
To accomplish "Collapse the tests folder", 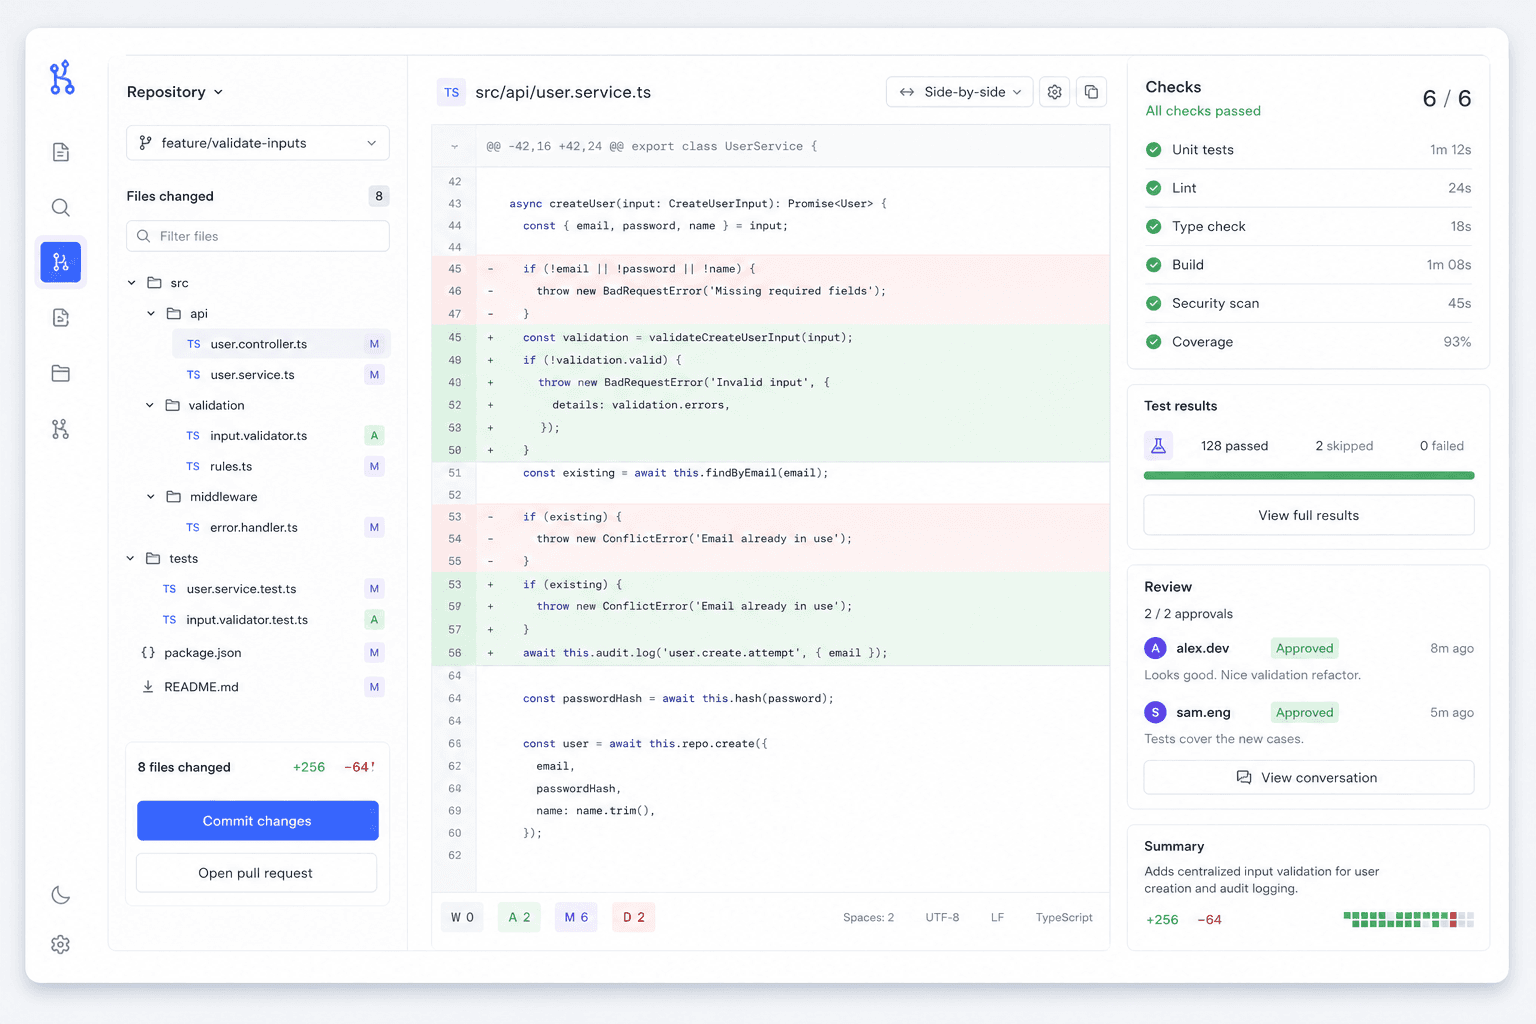I will 130,559.
